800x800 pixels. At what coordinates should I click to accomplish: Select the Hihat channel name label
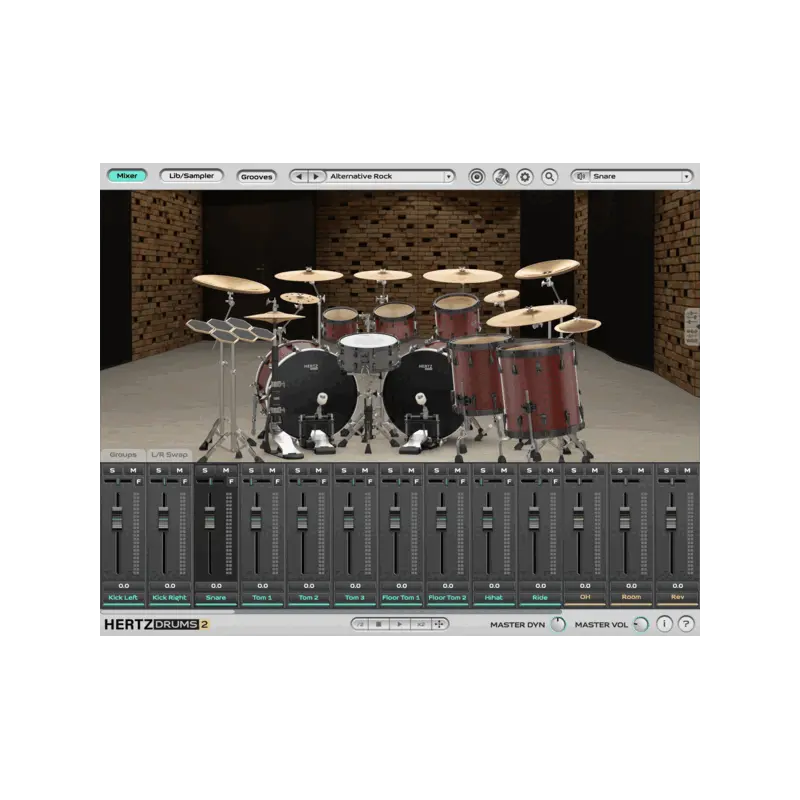coord(494,597)
